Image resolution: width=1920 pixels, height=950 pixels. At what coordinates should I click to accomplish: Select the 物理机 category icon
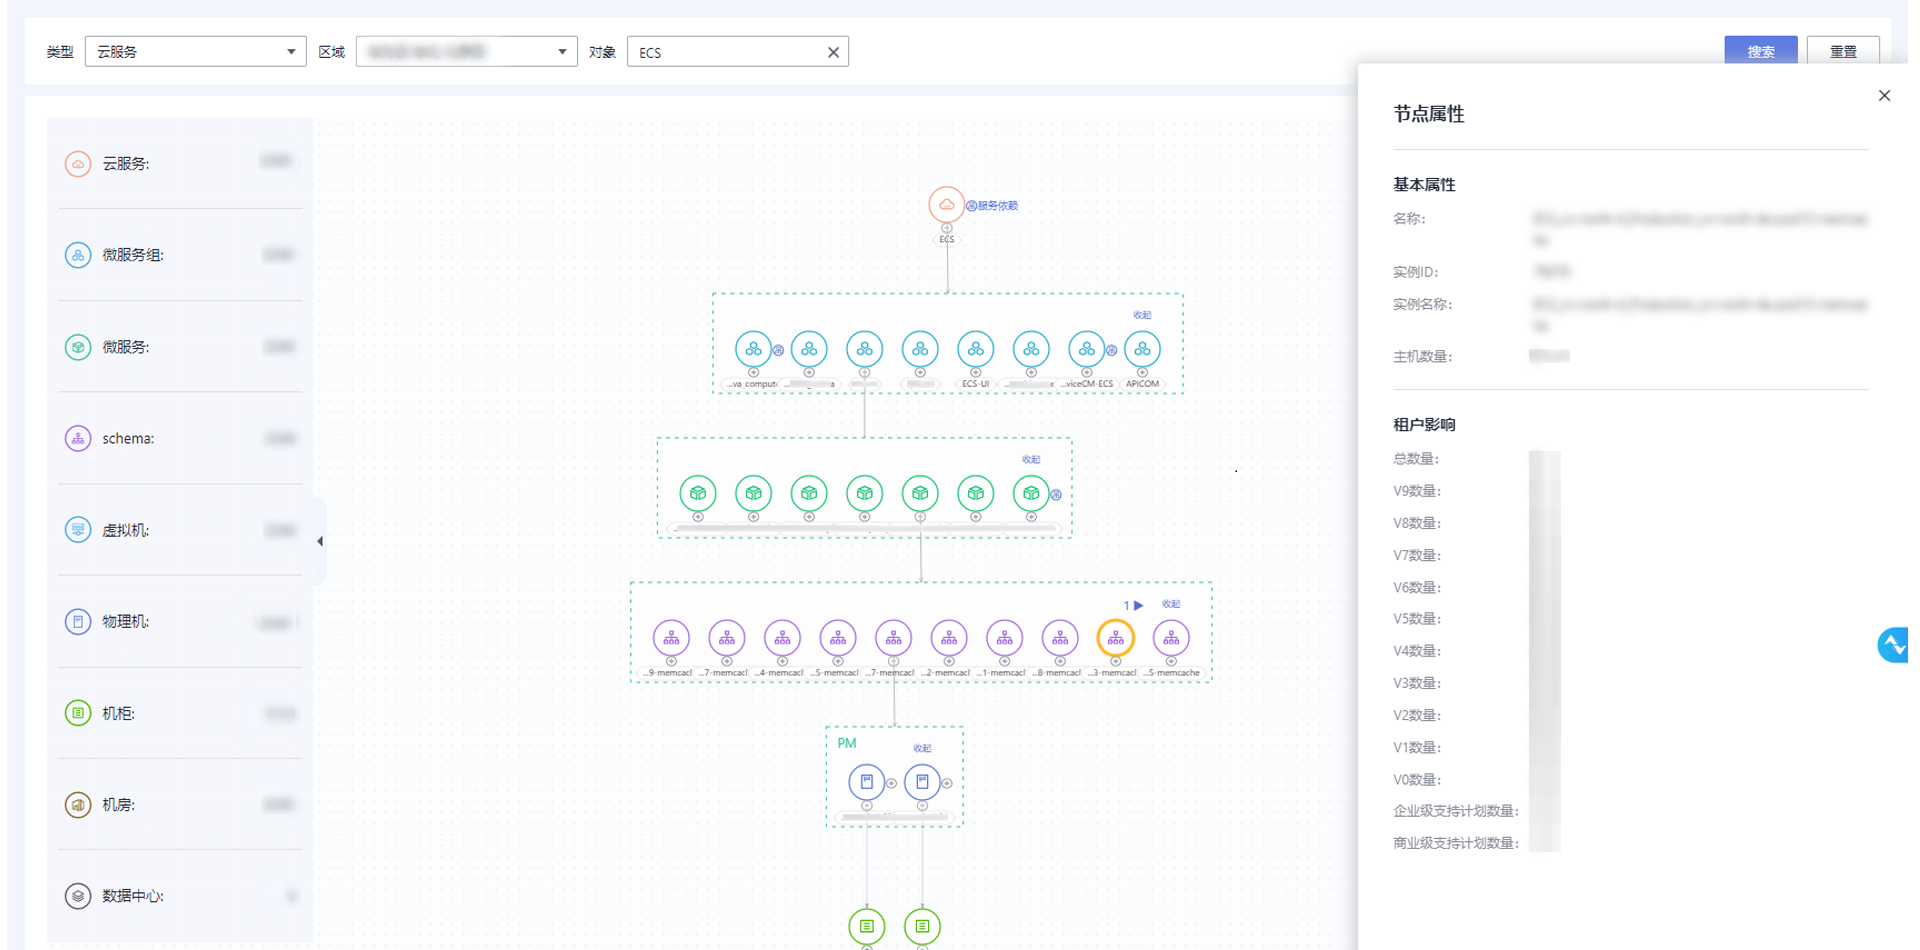point(78,621)
